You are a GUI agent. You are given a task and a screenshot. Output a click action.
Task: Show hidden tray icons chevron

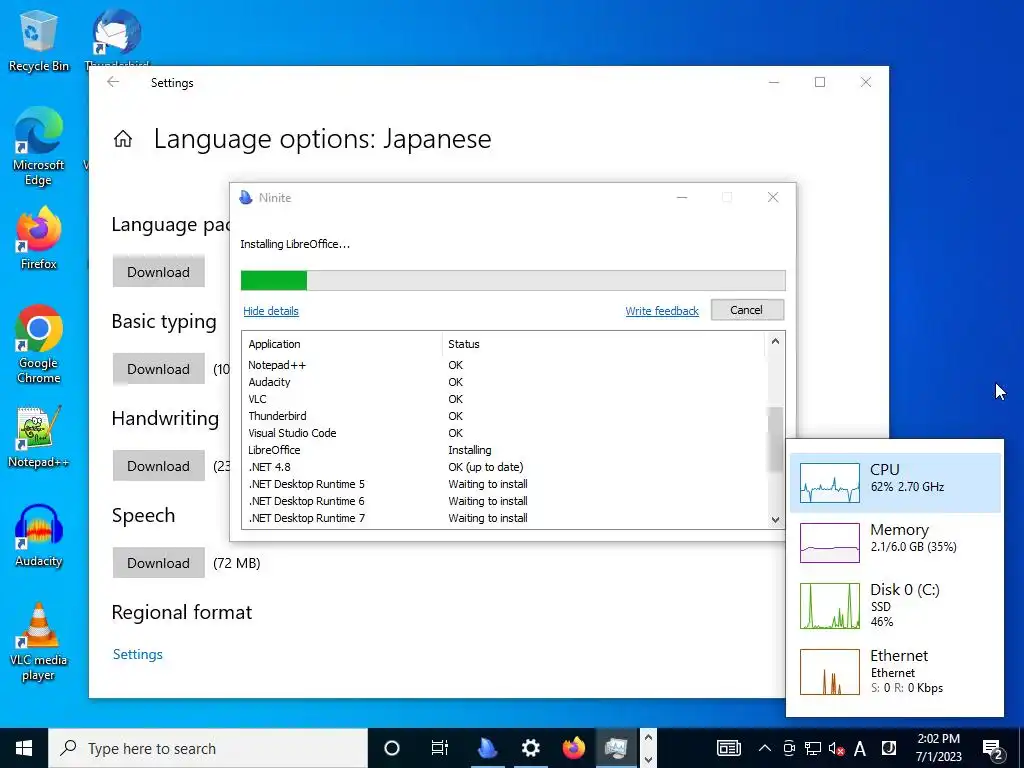(x=765, y=748)
